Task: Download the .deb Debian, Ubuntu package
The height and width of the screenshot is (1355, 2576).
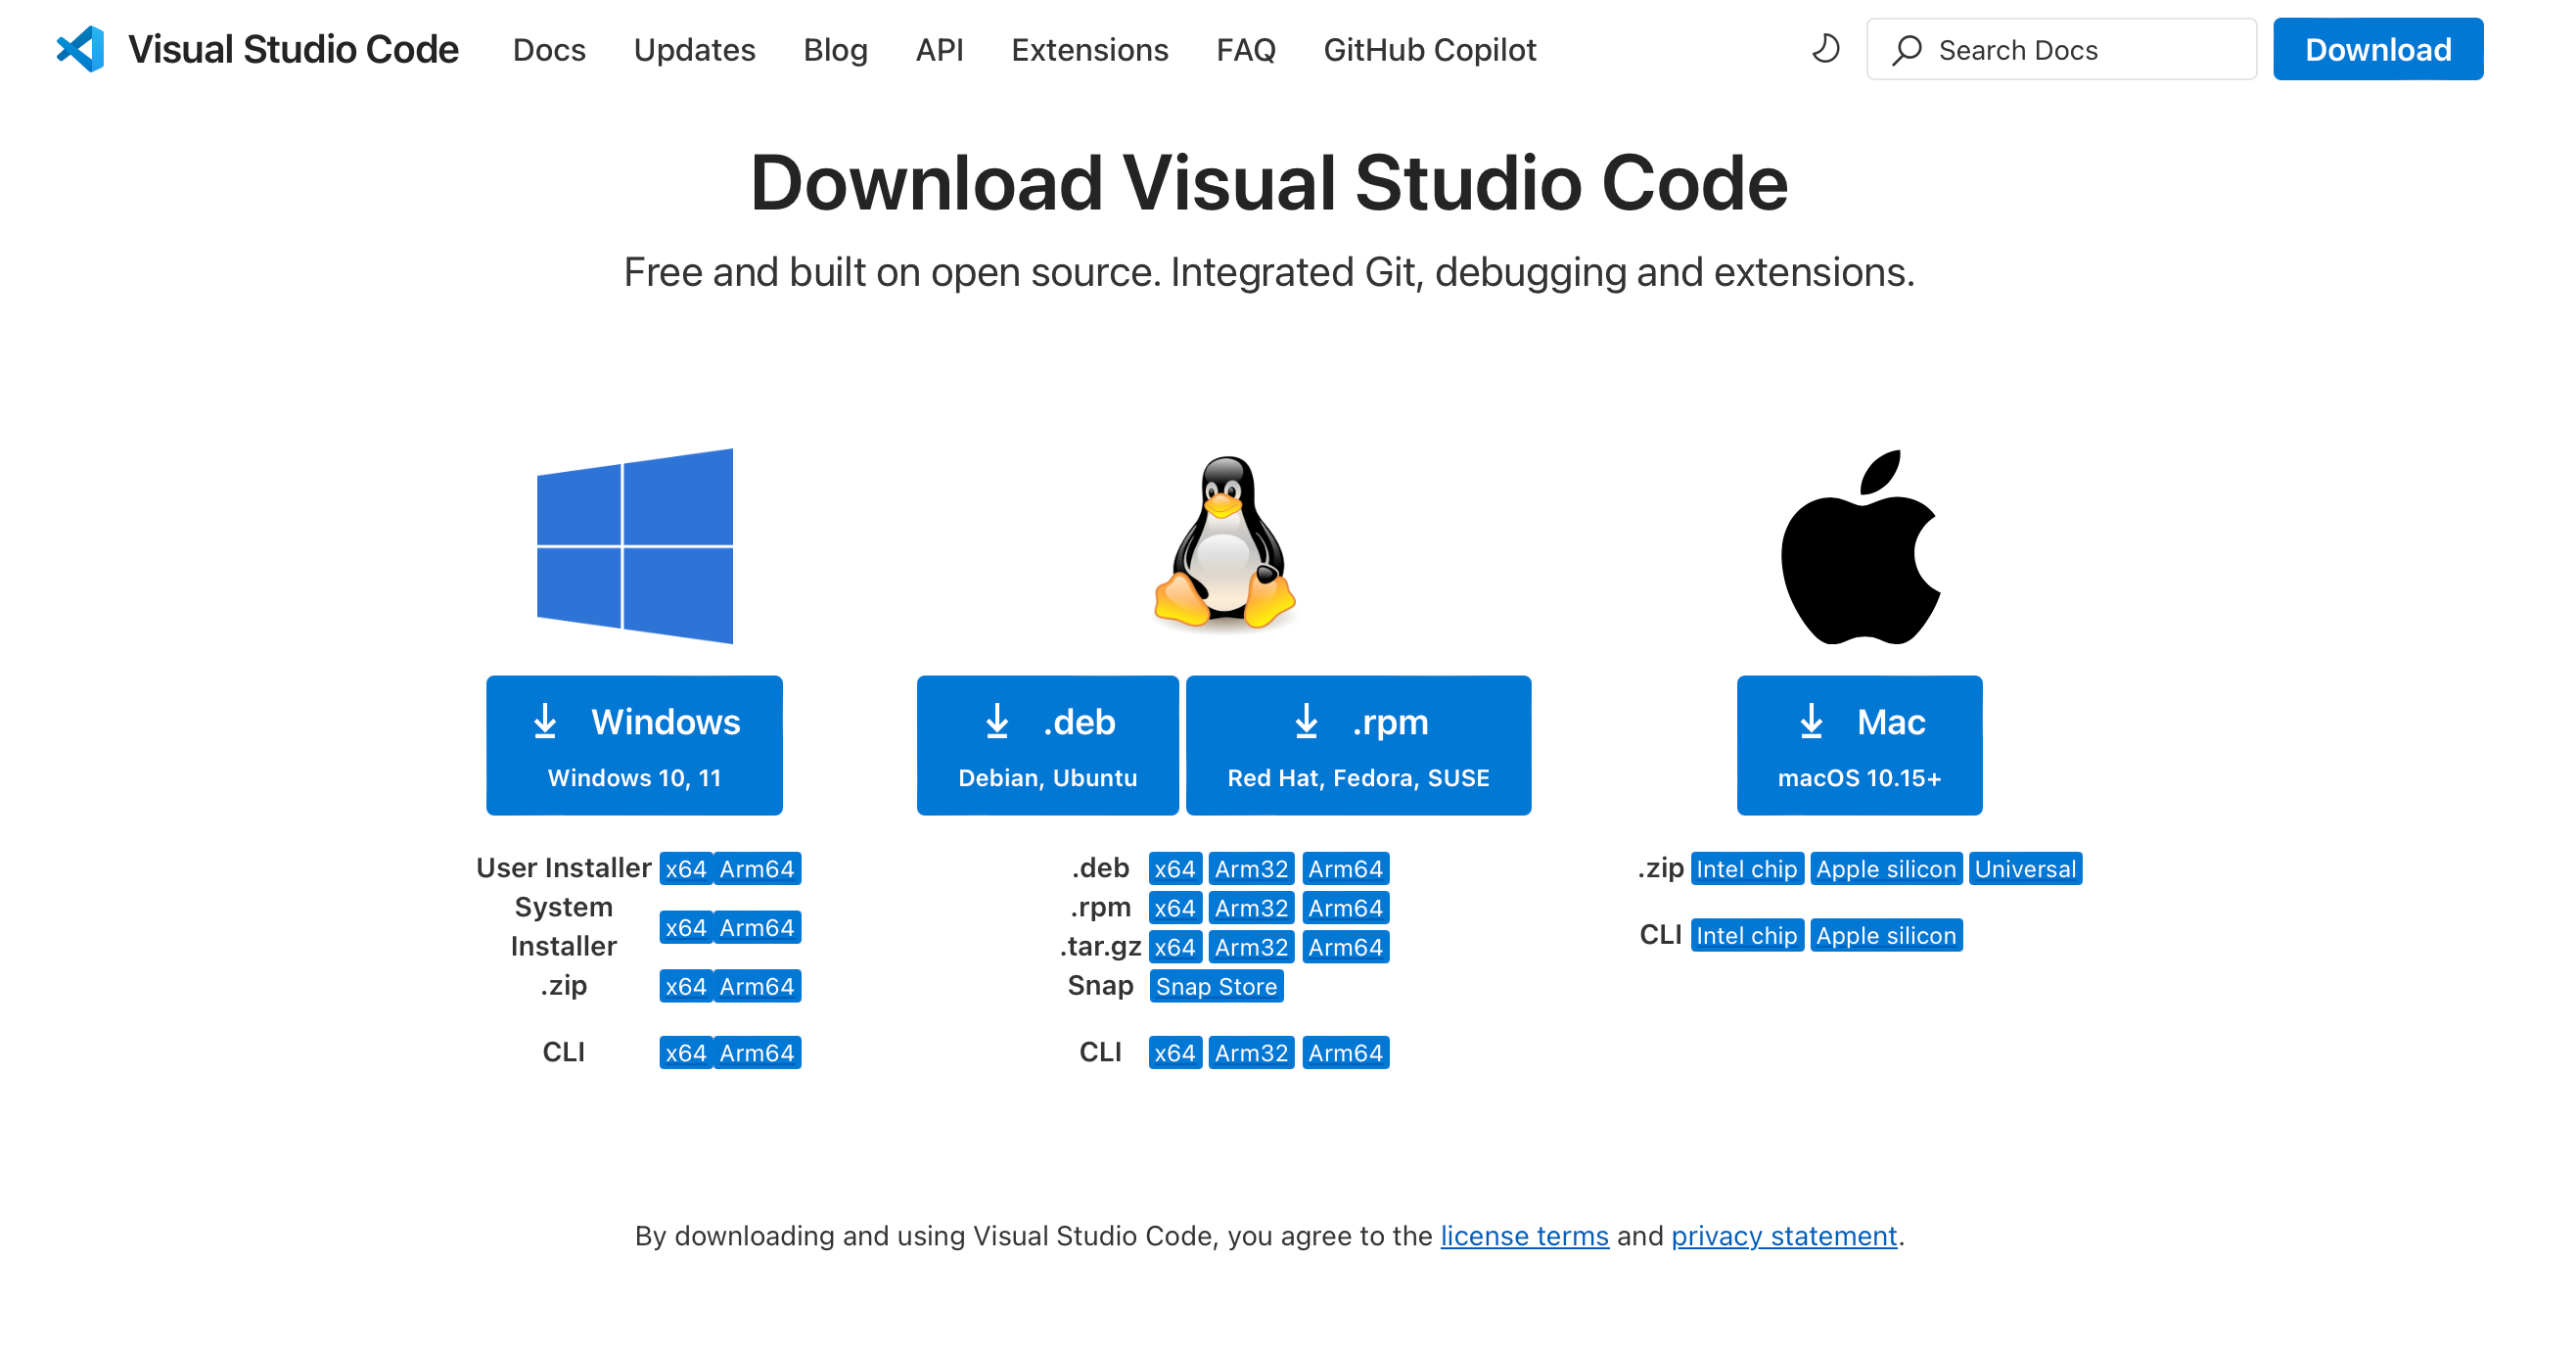Action: click(1047, 745)
